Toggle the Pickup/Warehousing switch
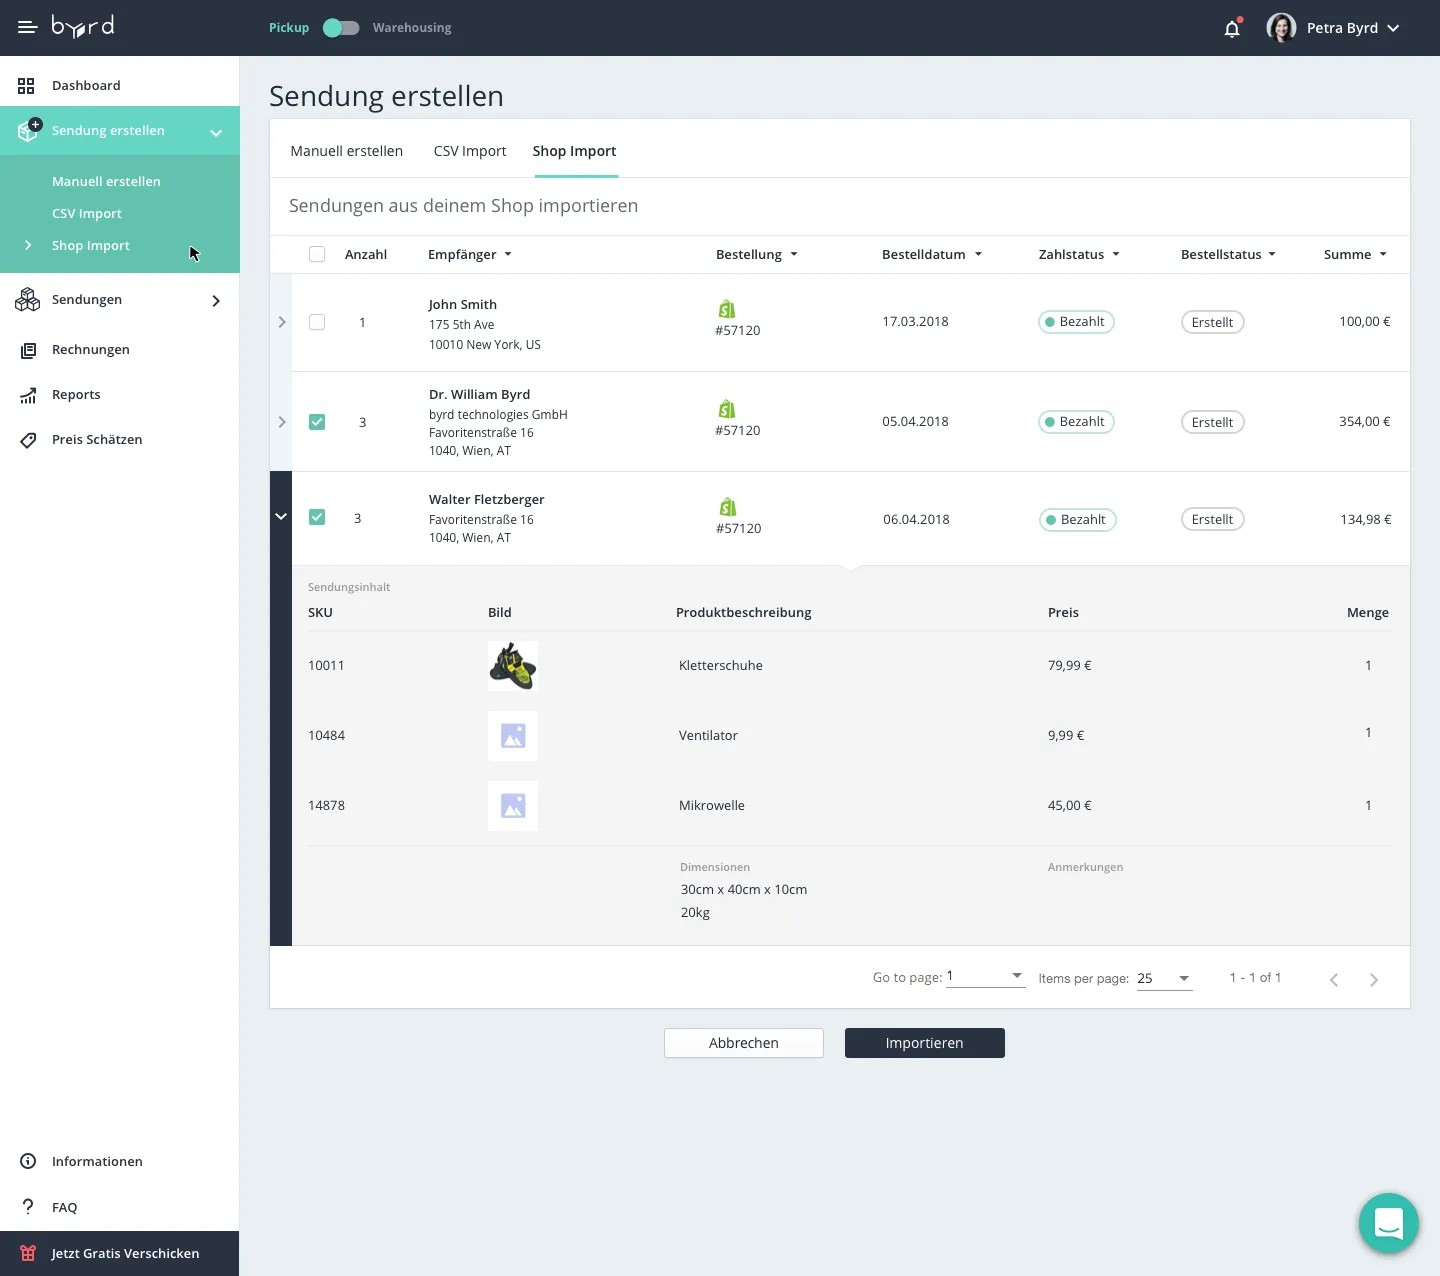This screenshot has height=1276, width=1440. click(x=341, y=28)
